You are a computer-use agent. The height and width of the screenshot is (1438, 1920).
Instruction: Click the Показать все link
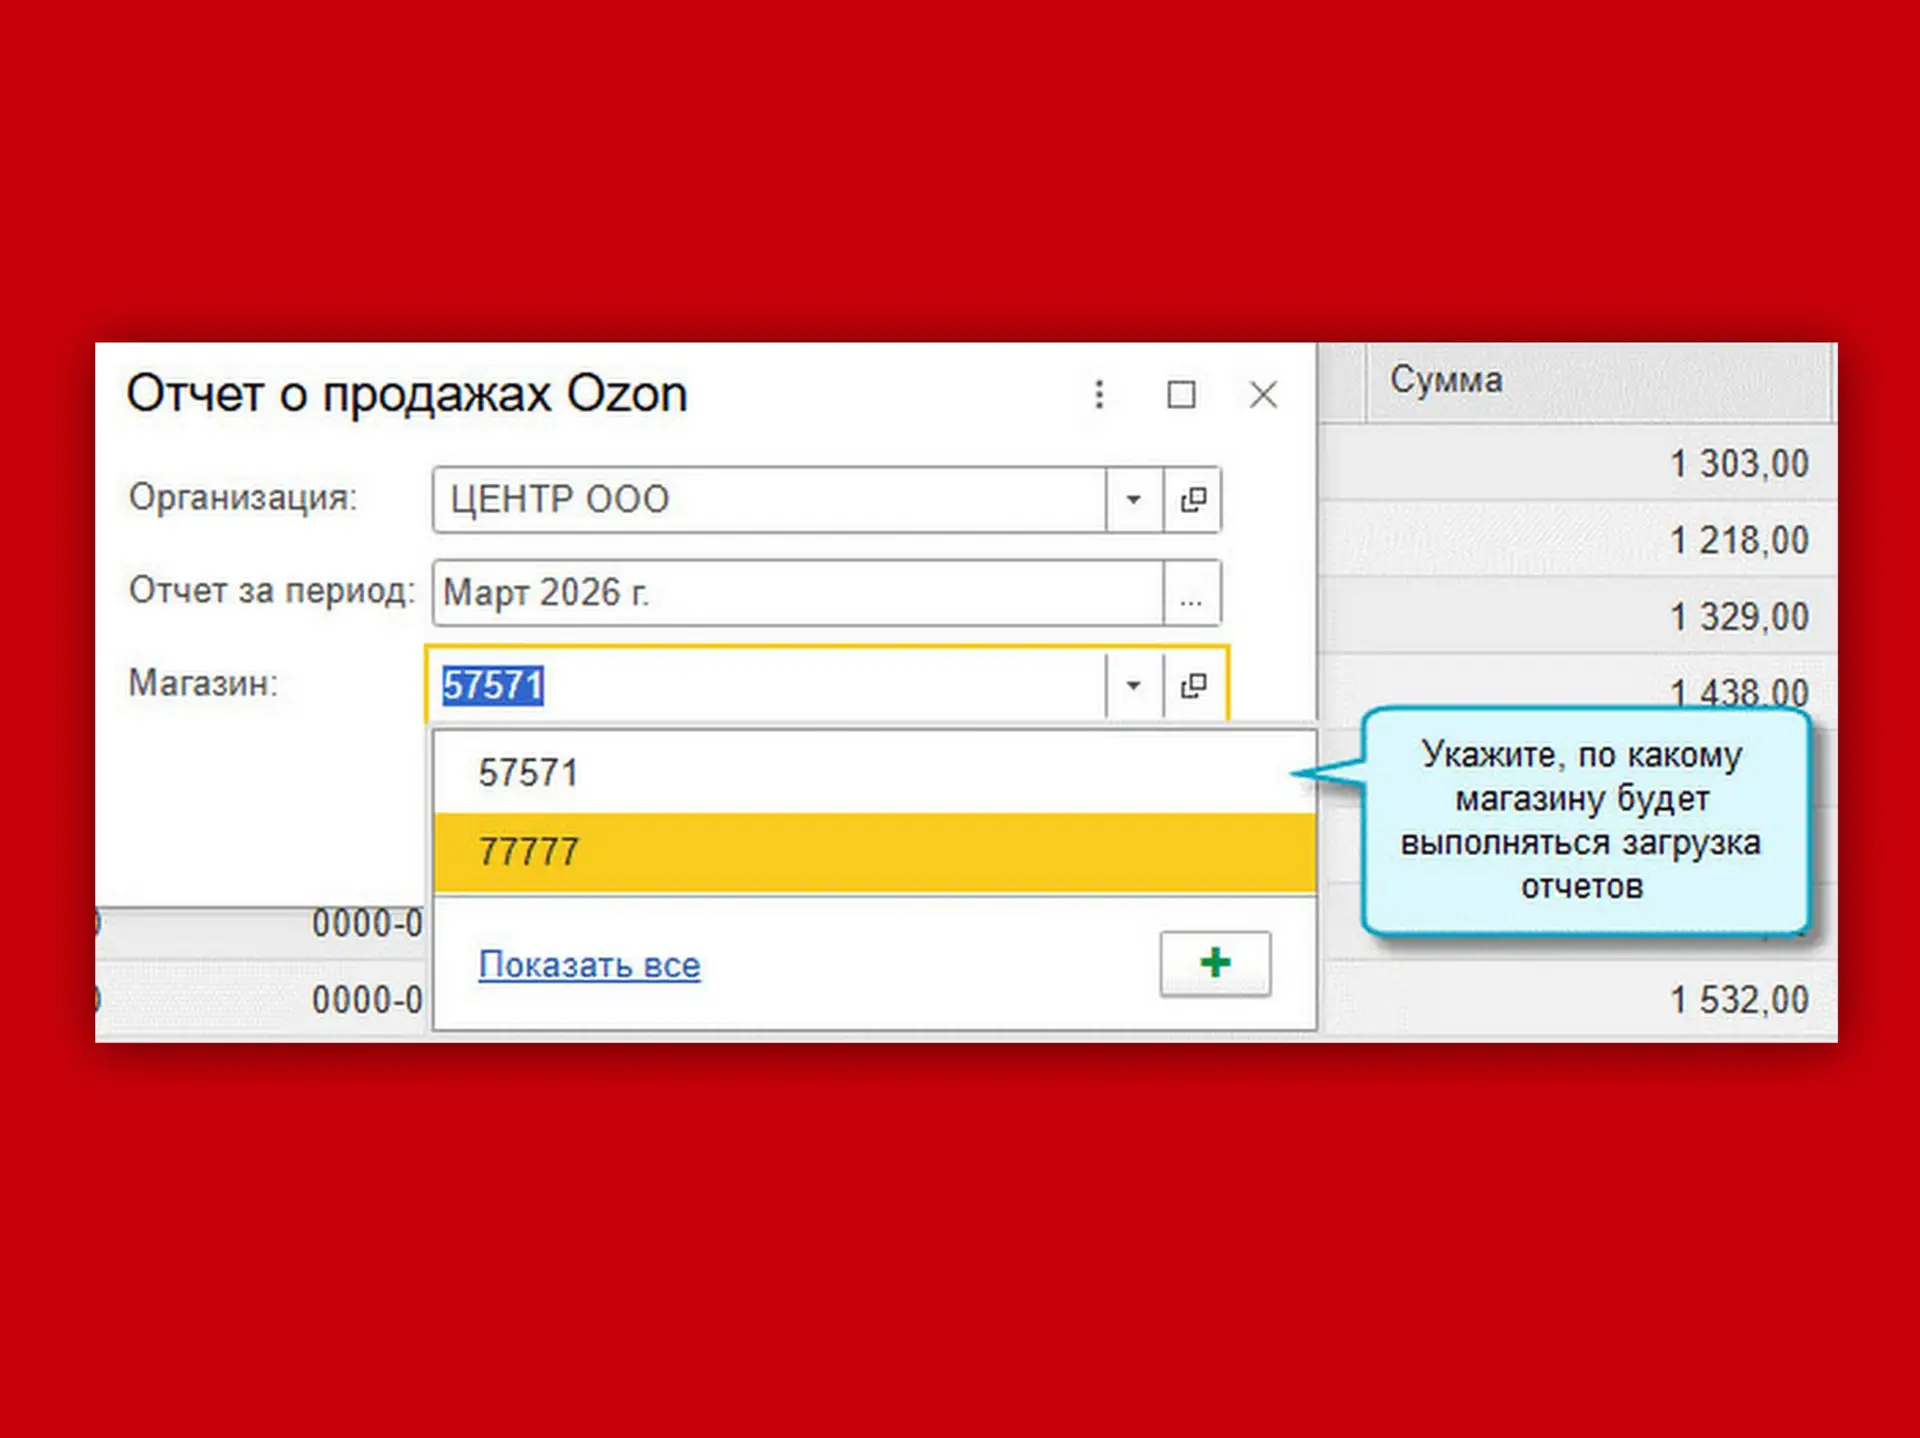(x=589, y=965)
